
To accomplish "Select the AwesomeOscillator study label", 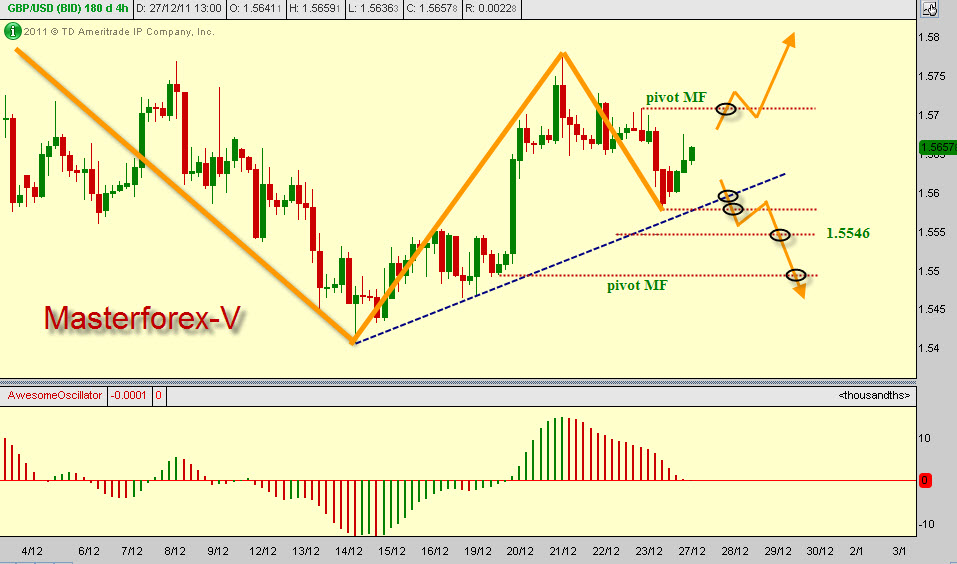I will 55,396.
